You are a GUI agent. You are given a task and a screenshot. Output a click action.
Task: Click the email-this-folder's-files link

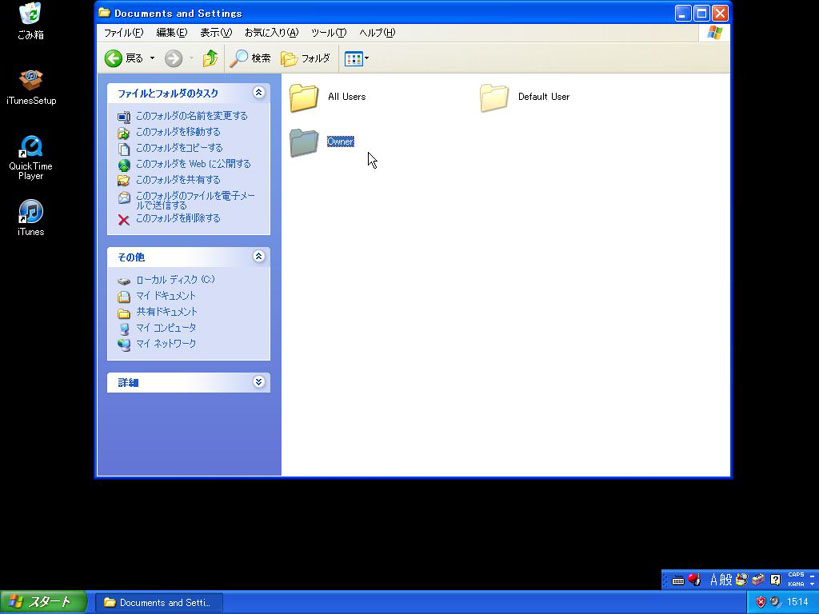[x=195, y=200]
